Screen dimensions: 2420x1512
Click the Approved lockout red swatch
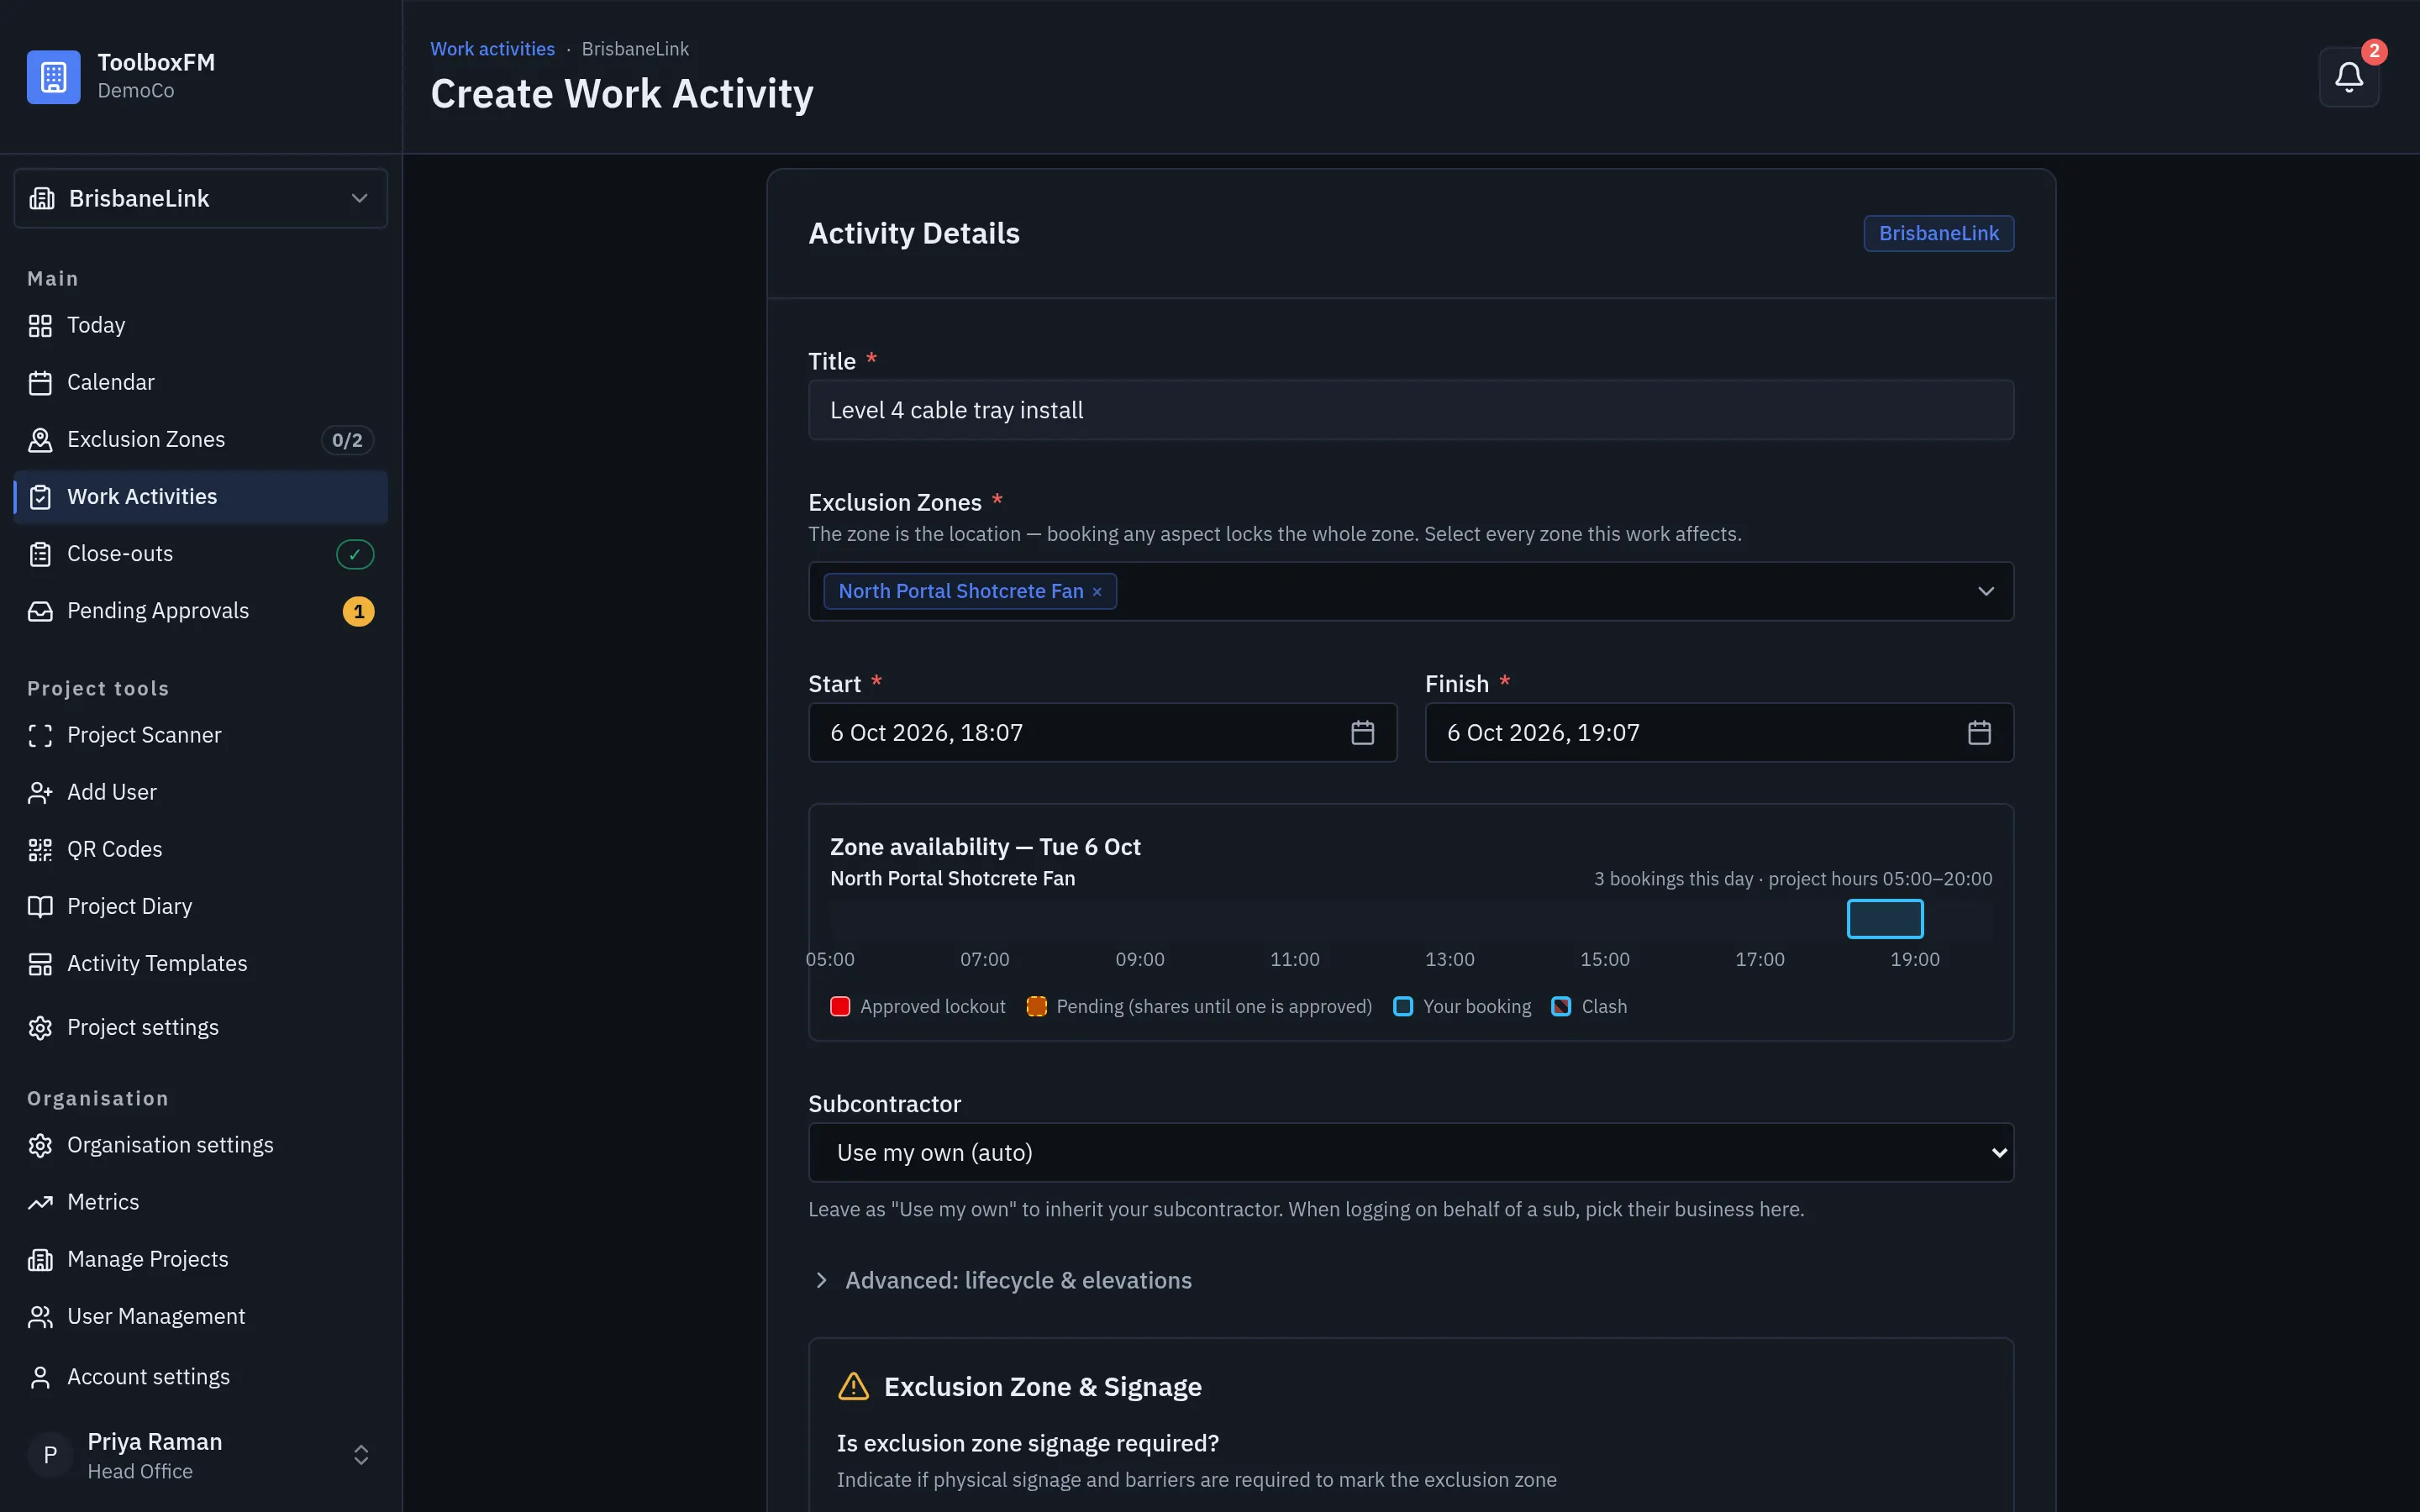(x=840, y=1006)
